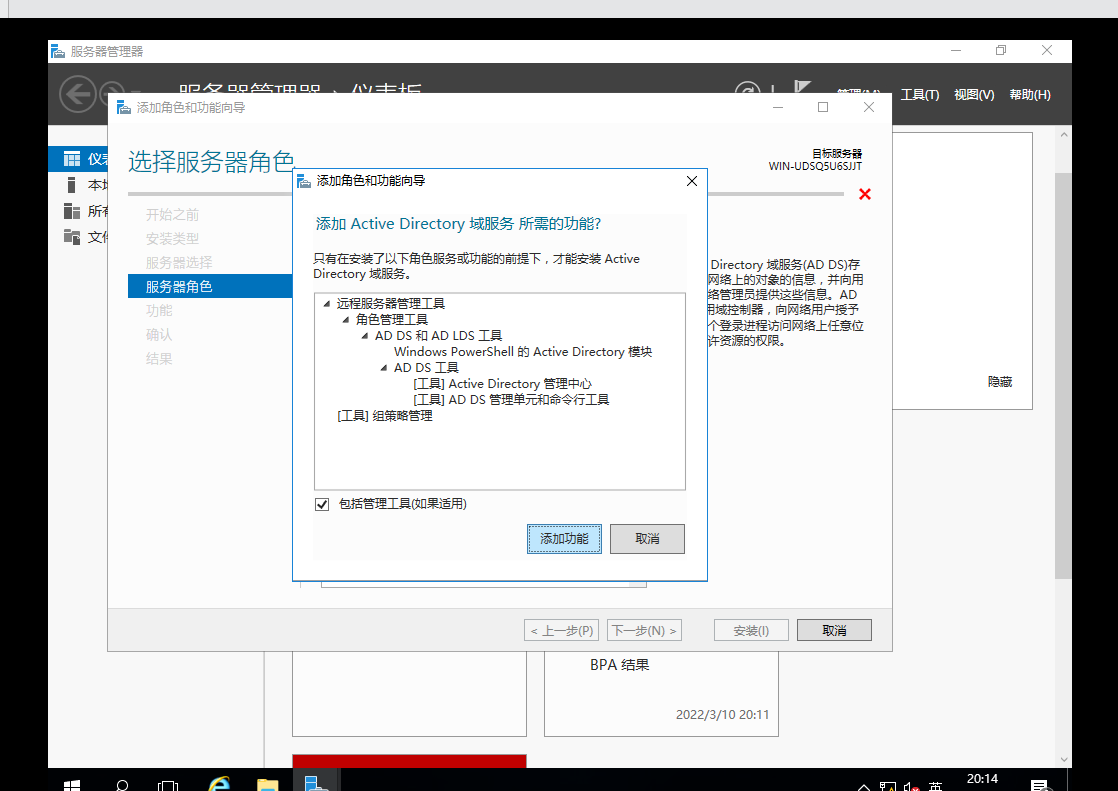Click BPA 结果 in Server Manager tile

click(x=619, y=665)
